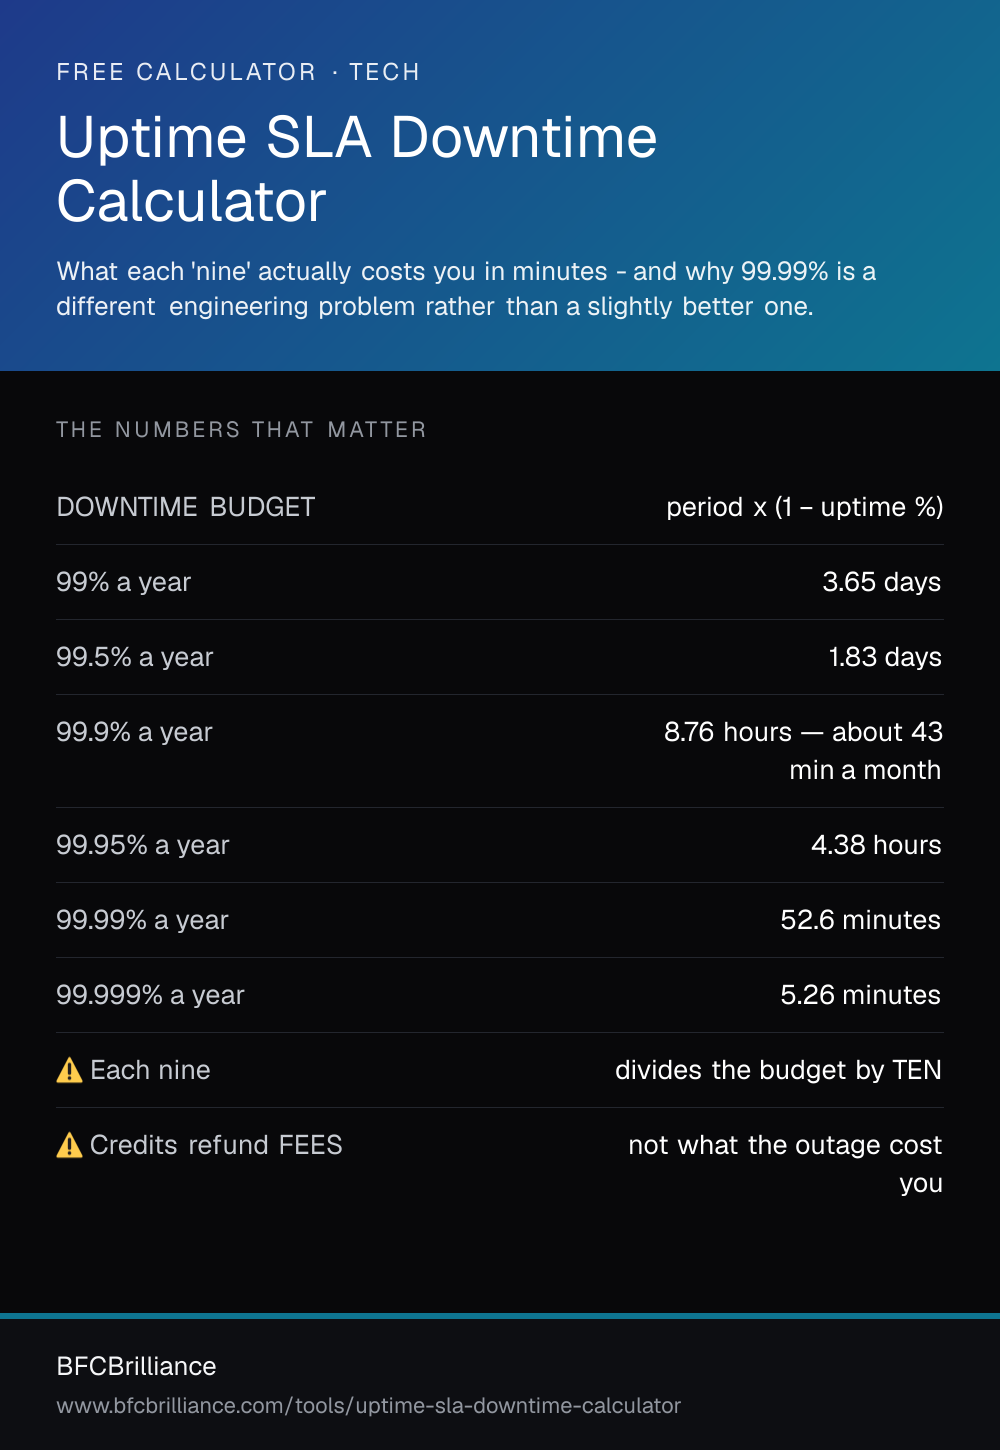Click the divides the budget by TEN text

pyautogui.click(x=778, y=1070)
